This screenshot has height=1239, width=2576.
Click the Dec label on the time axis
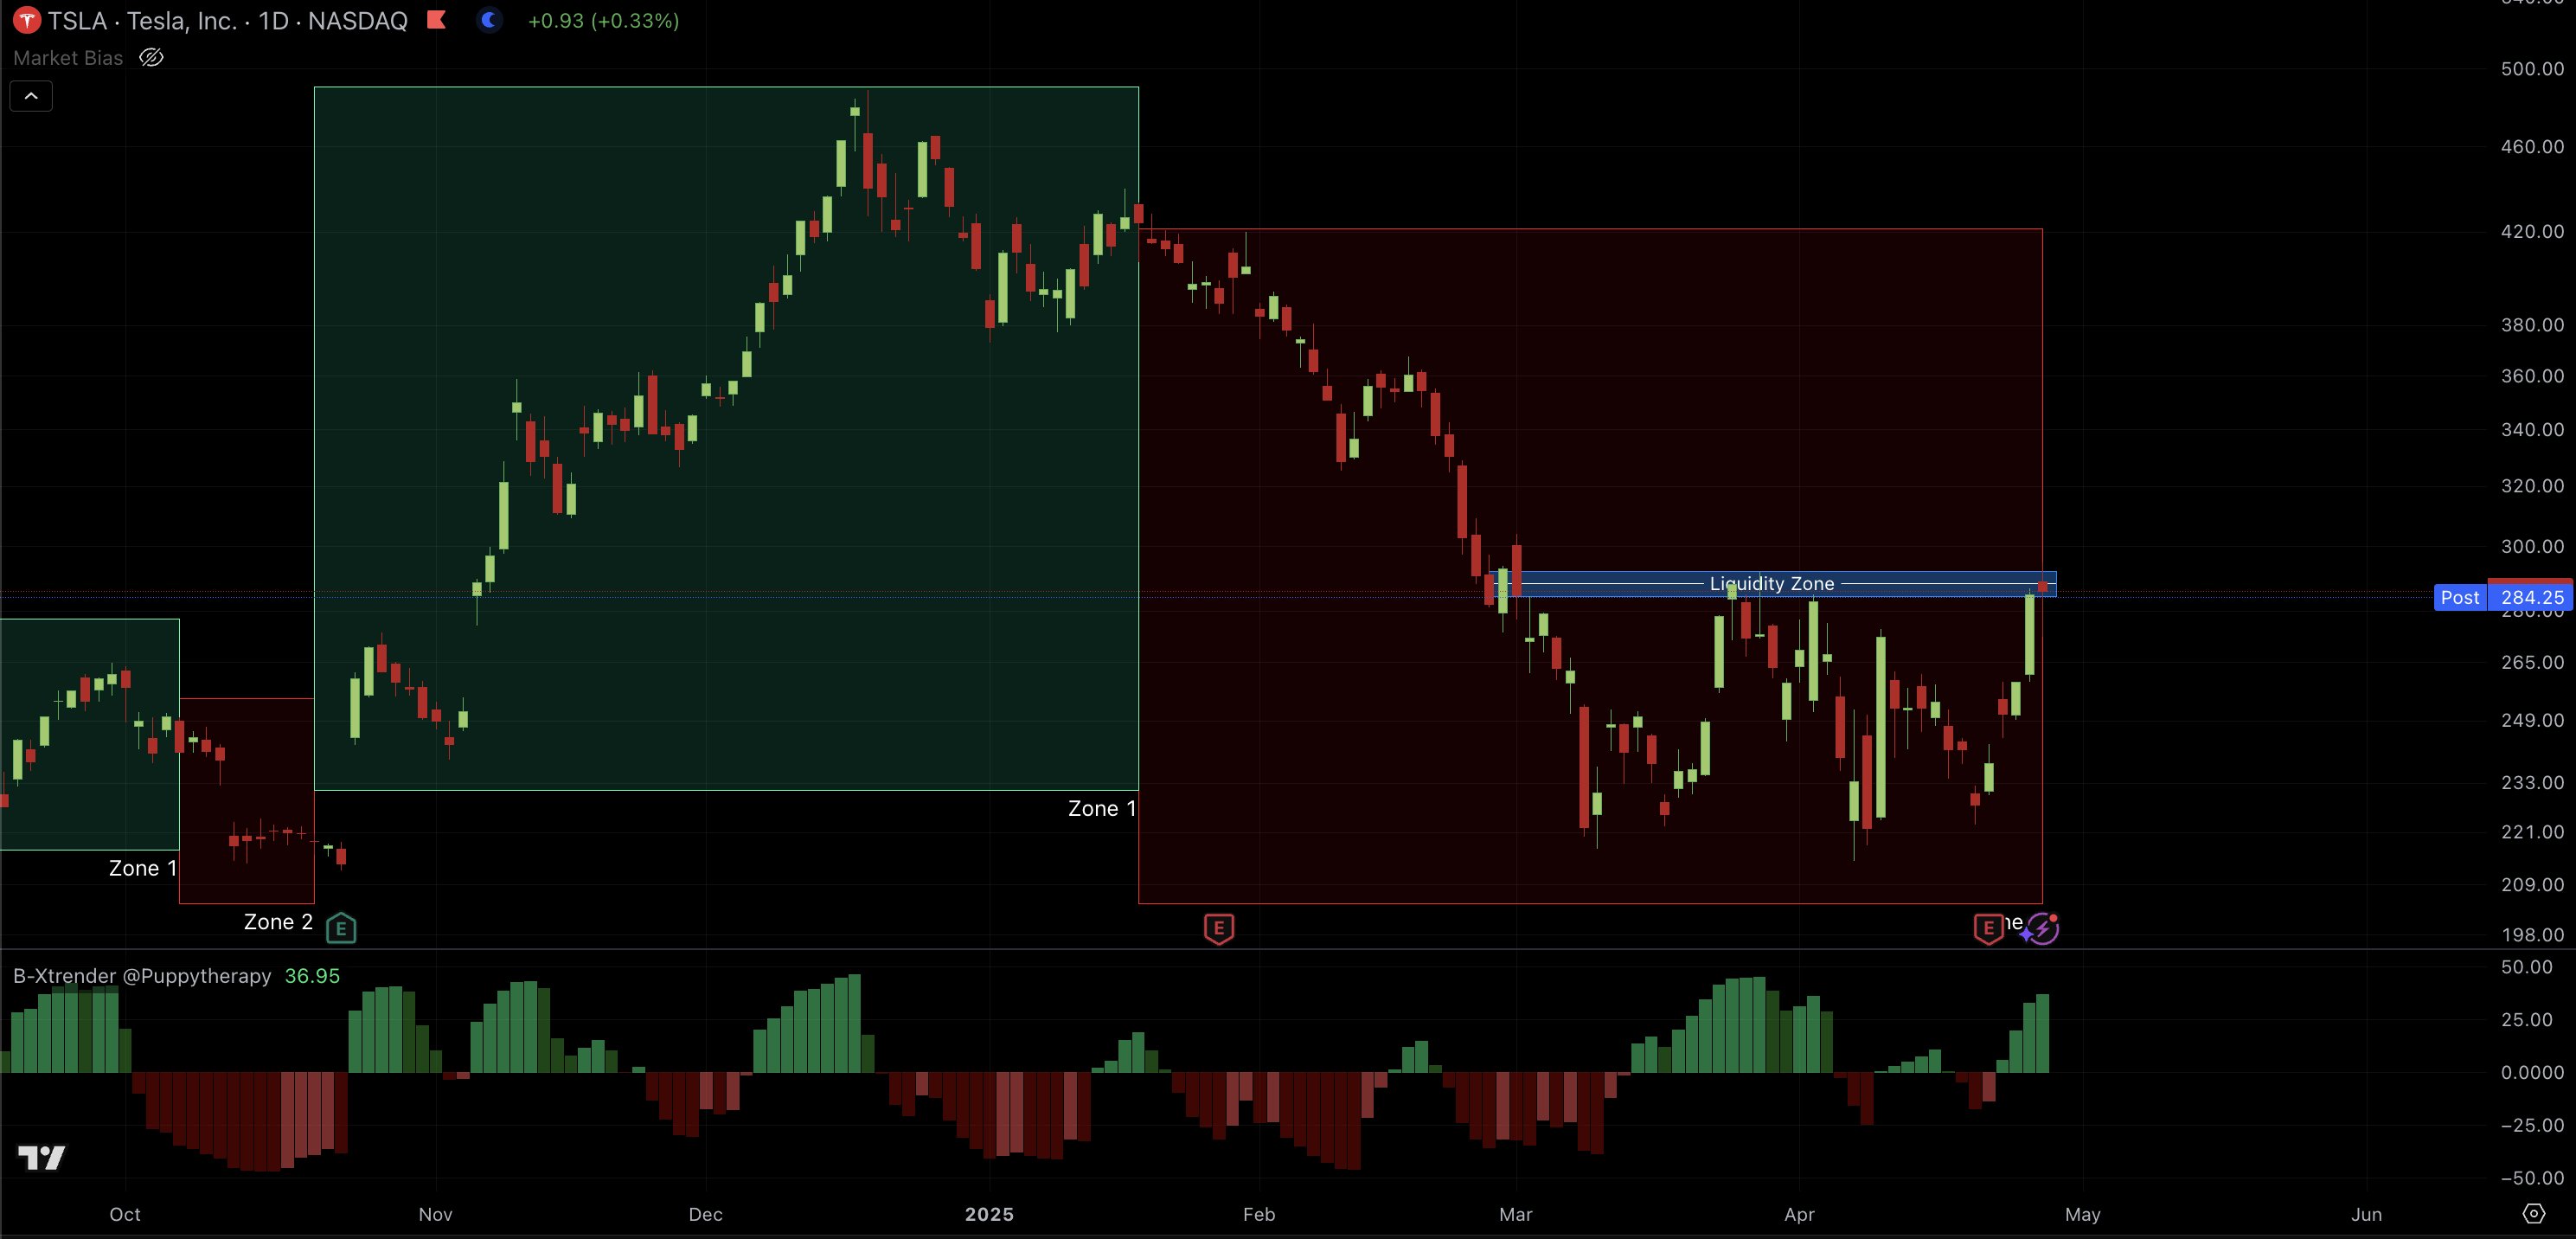706,1215
